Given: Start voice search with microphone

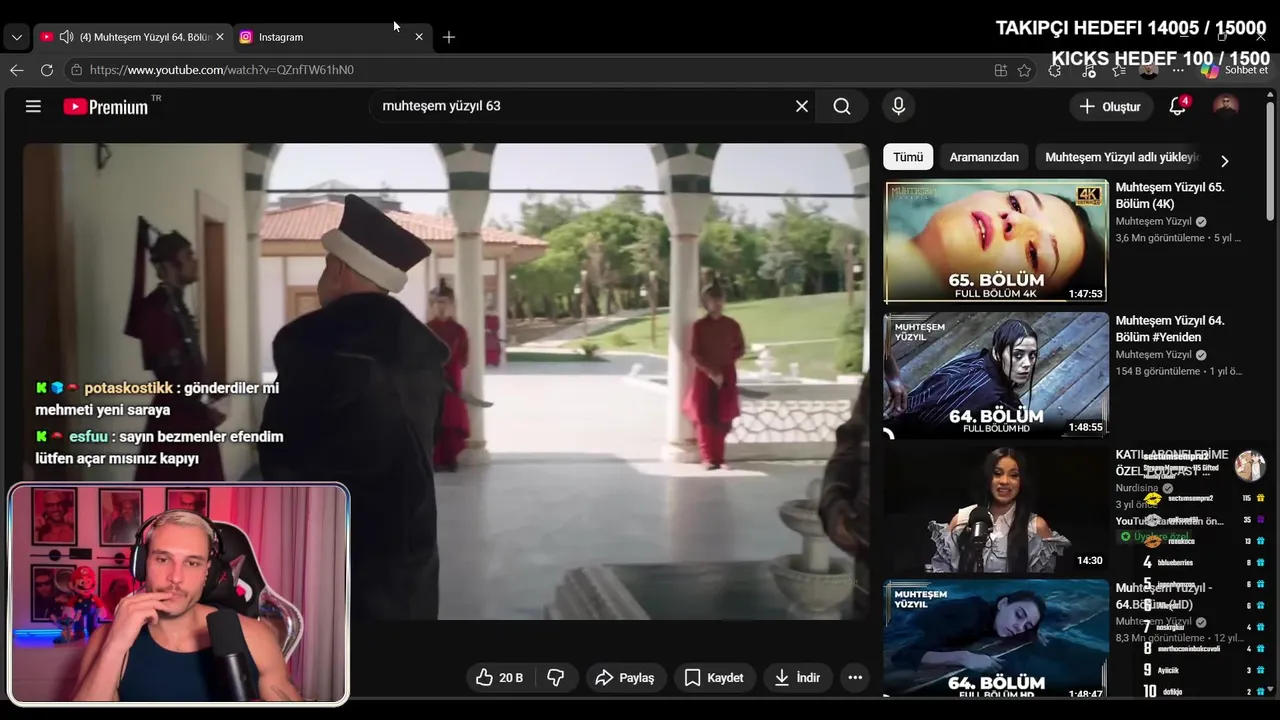Looking at the screenshot, I should (898, 106).
